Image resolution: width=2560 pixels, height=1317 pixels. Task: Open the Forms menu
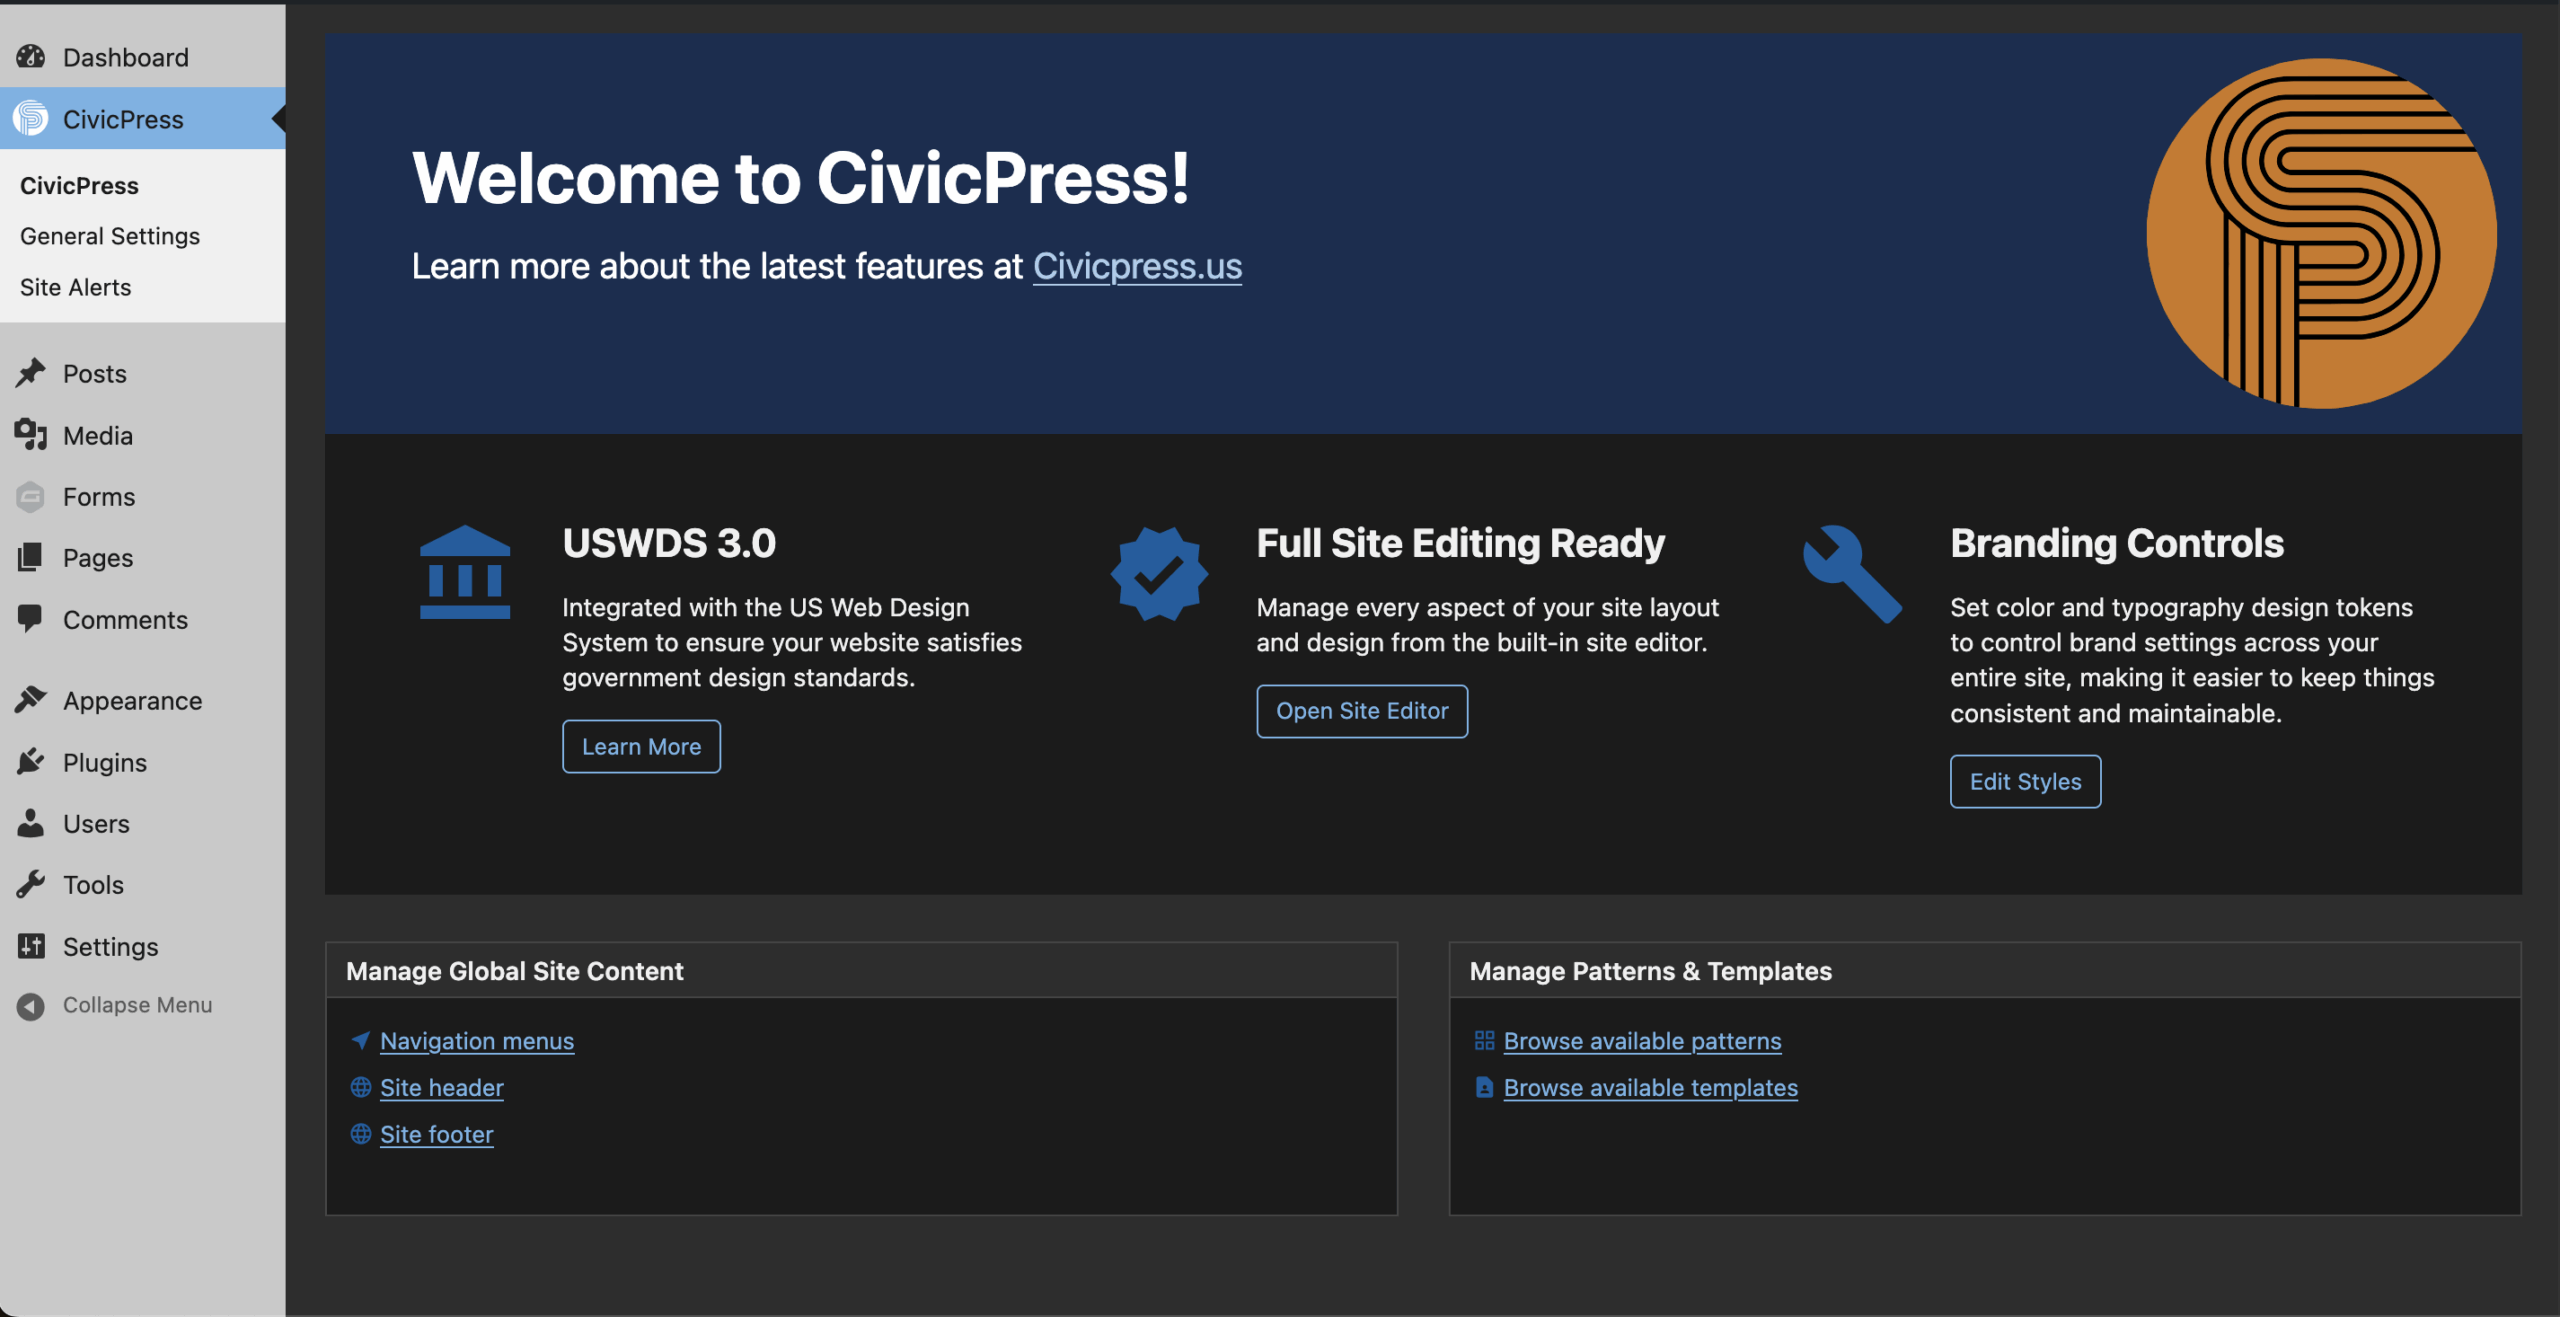142,496
